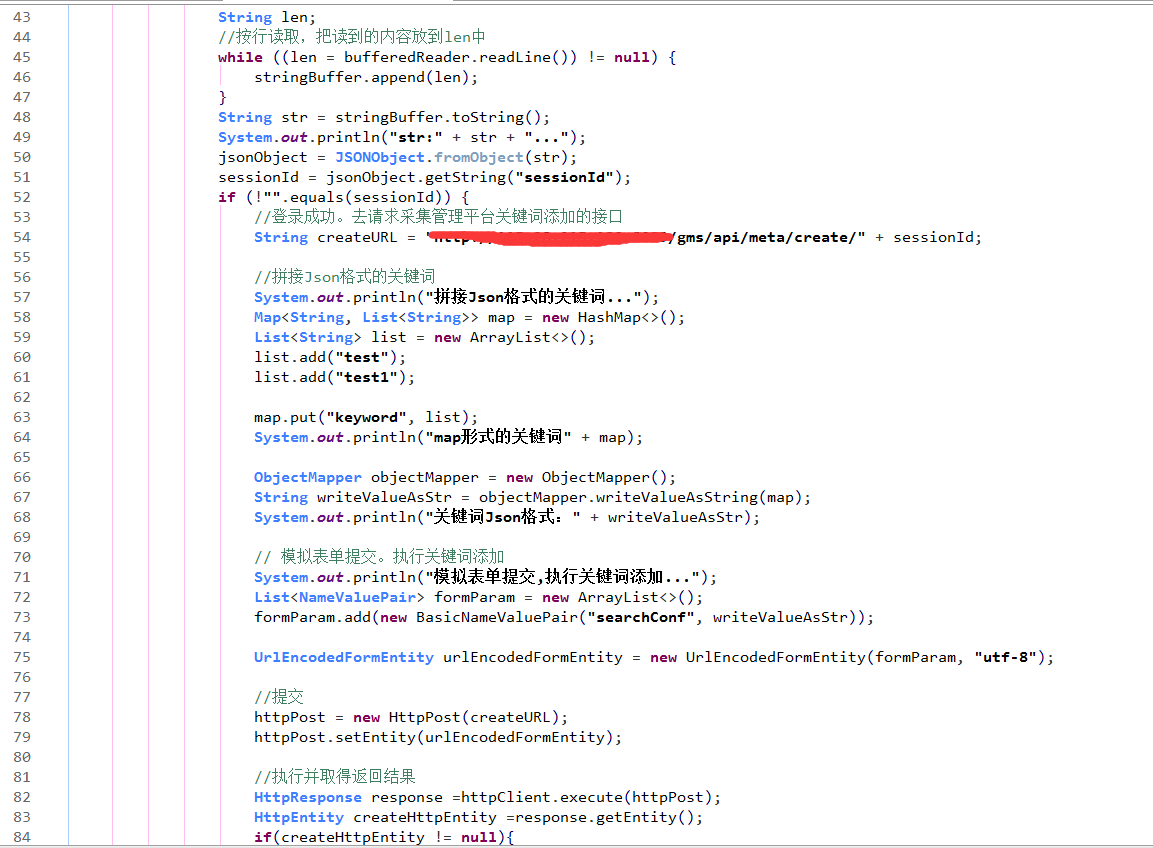Click the JSONObject.fromObject call on line 50
This screenshot has width=1153, height=848.
[430, 156]
